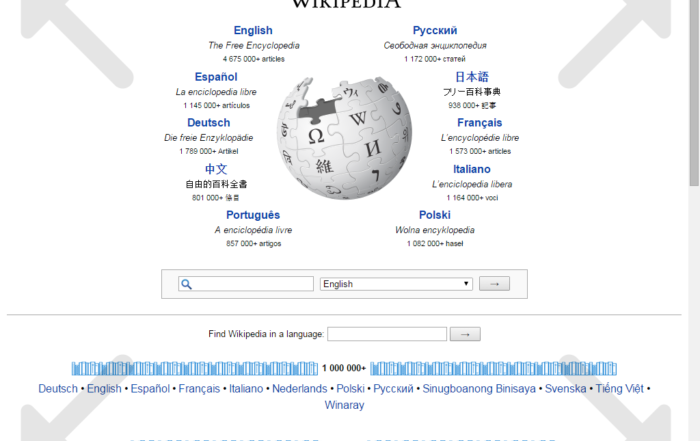700x441 pixels.
Task: Open the Polski heading link below the globe
Action: [x=435, y=215]
